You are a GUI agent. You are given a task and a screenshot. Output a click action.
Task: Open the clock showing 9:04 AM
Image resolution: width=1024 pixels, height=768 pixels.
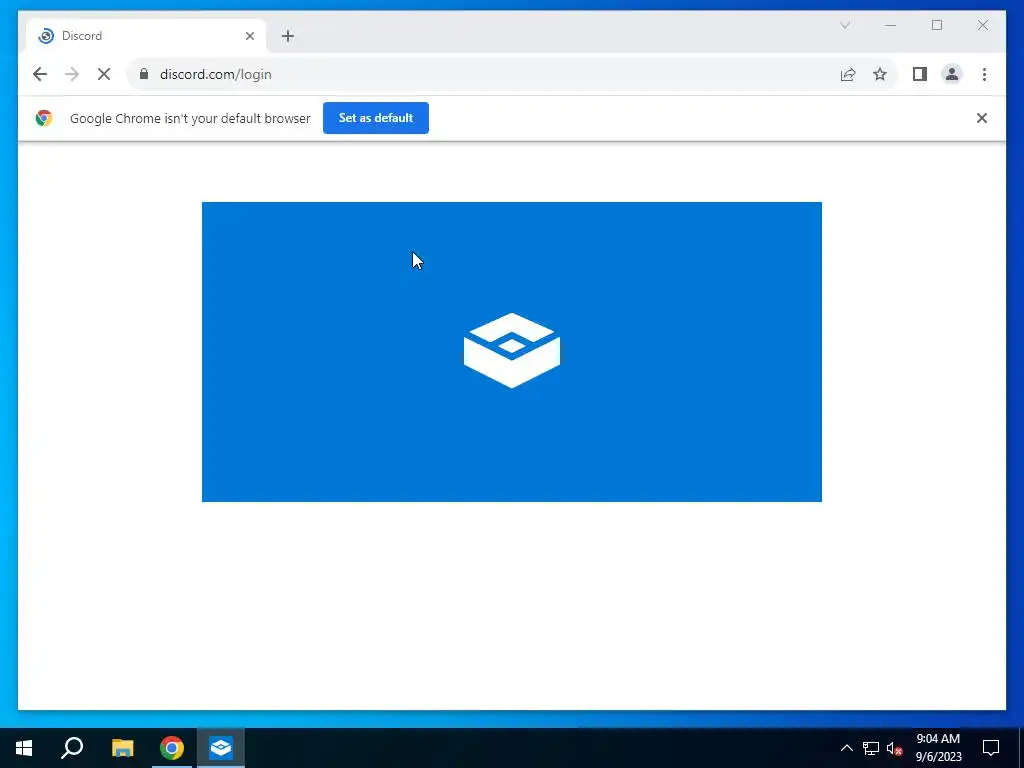coord(938,748)
